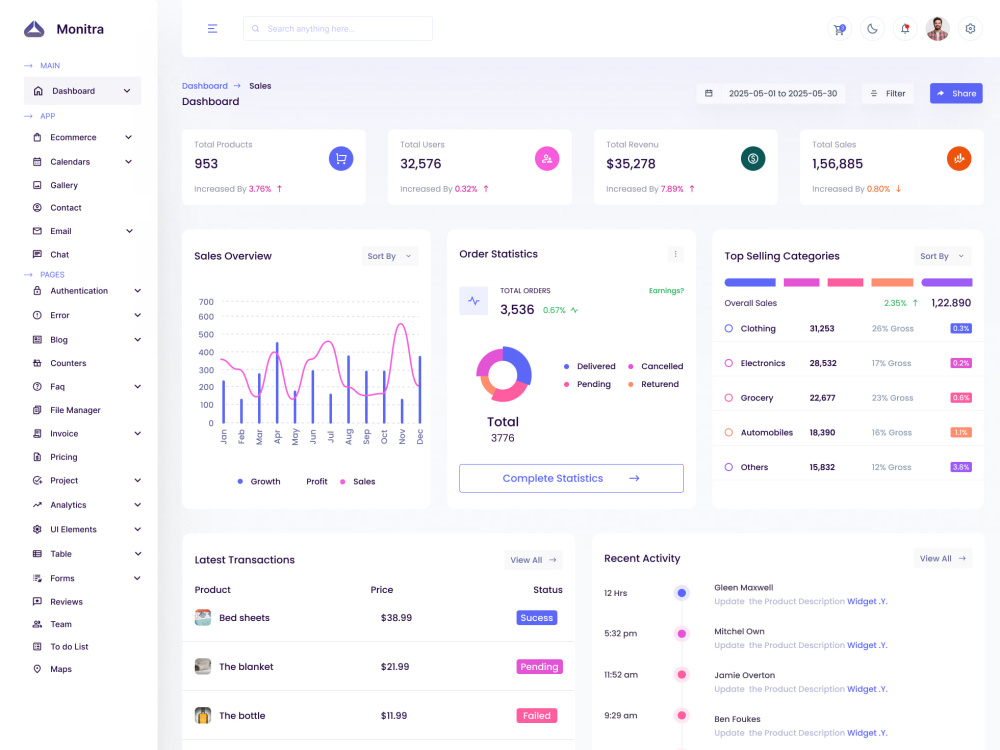The image size is (1000, 750).
Task: Click the blue segment of category bar
Action: point(750,282)
